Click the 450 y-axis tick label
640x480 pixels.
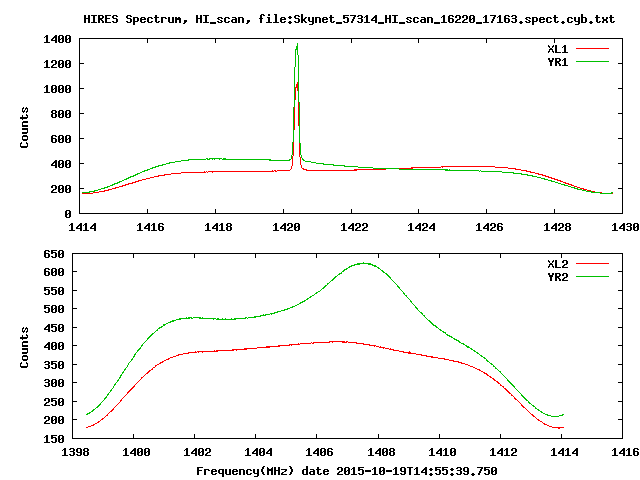click(x=54, y=328)
